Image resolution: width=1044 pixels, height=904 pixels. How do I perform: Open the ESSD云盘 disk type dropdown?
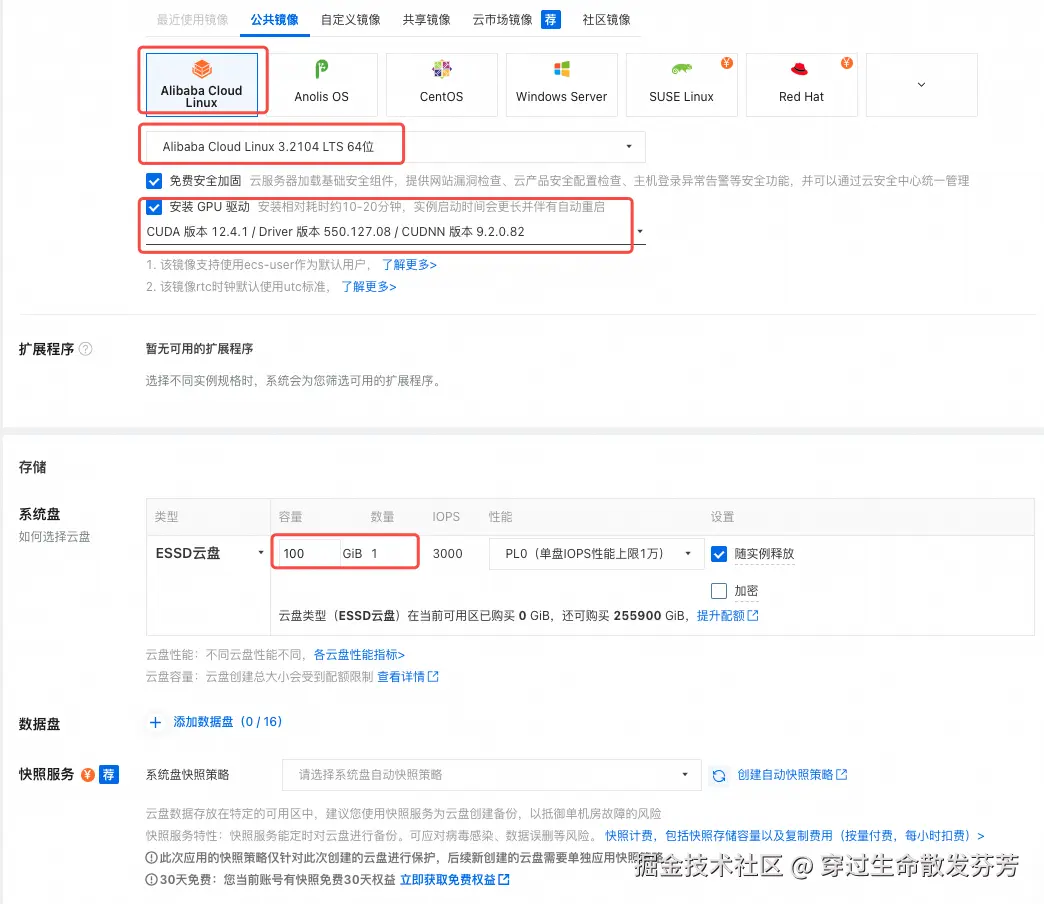[x=209, y=553]
